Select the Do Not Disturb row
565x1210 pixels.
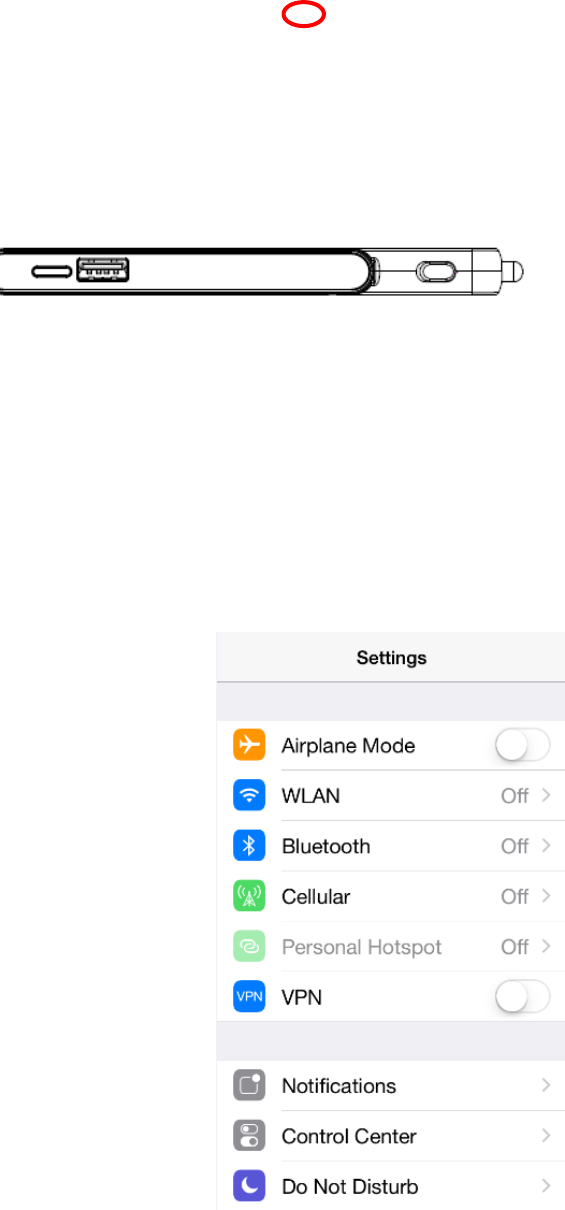tap(391, 1186)
